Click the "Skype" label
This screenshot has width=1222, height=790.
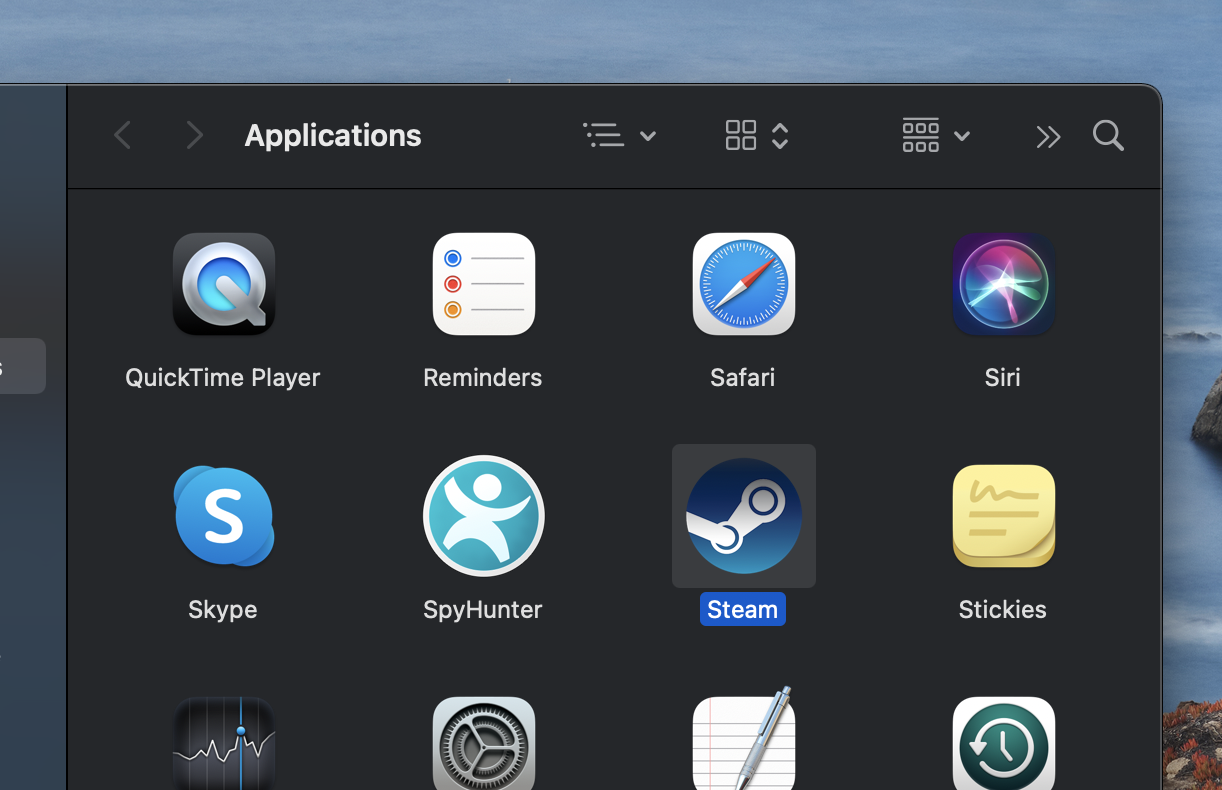tap(222, 609)
